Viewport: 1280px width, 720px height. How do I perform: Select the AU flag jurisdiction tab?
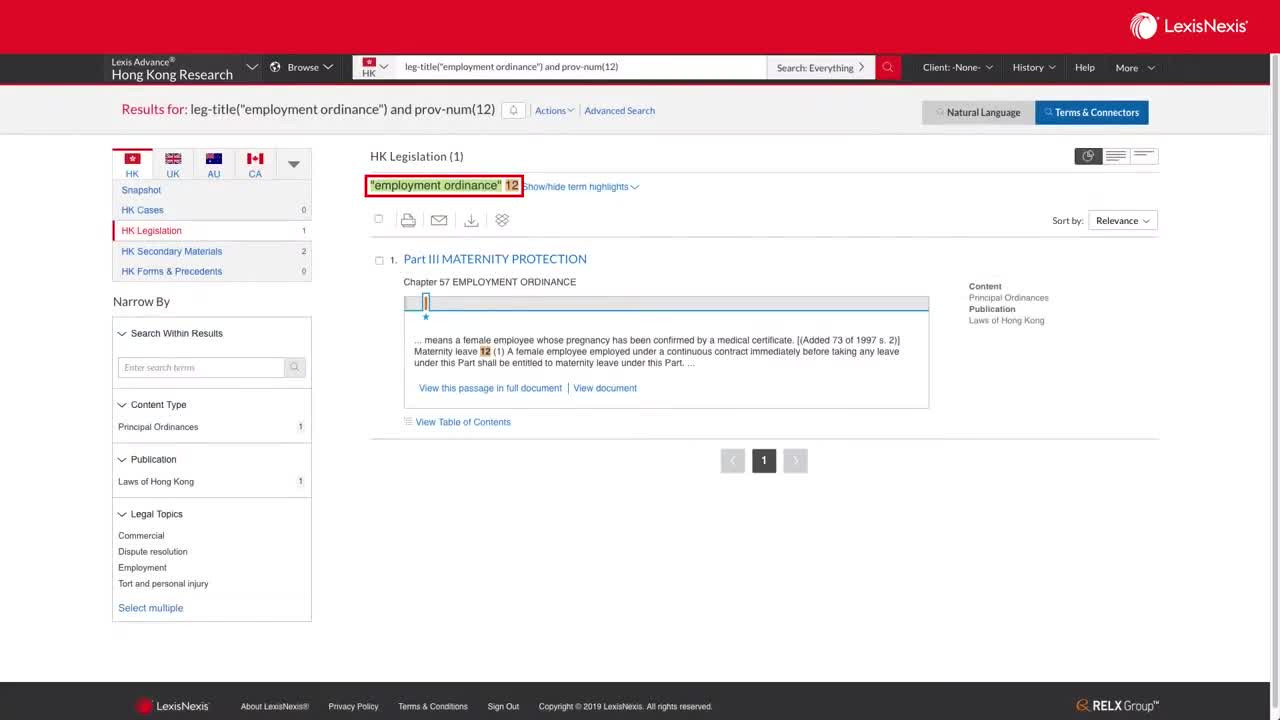click(x=214, y=165)
